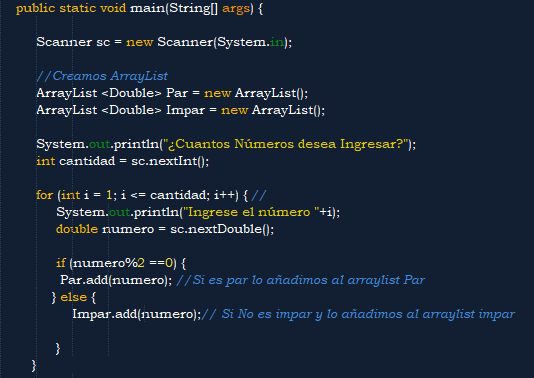This screenshot has width=534, height=378.
Task: Click the 'Ingrese el número' string literal
Action: click(x=251, y=212)
